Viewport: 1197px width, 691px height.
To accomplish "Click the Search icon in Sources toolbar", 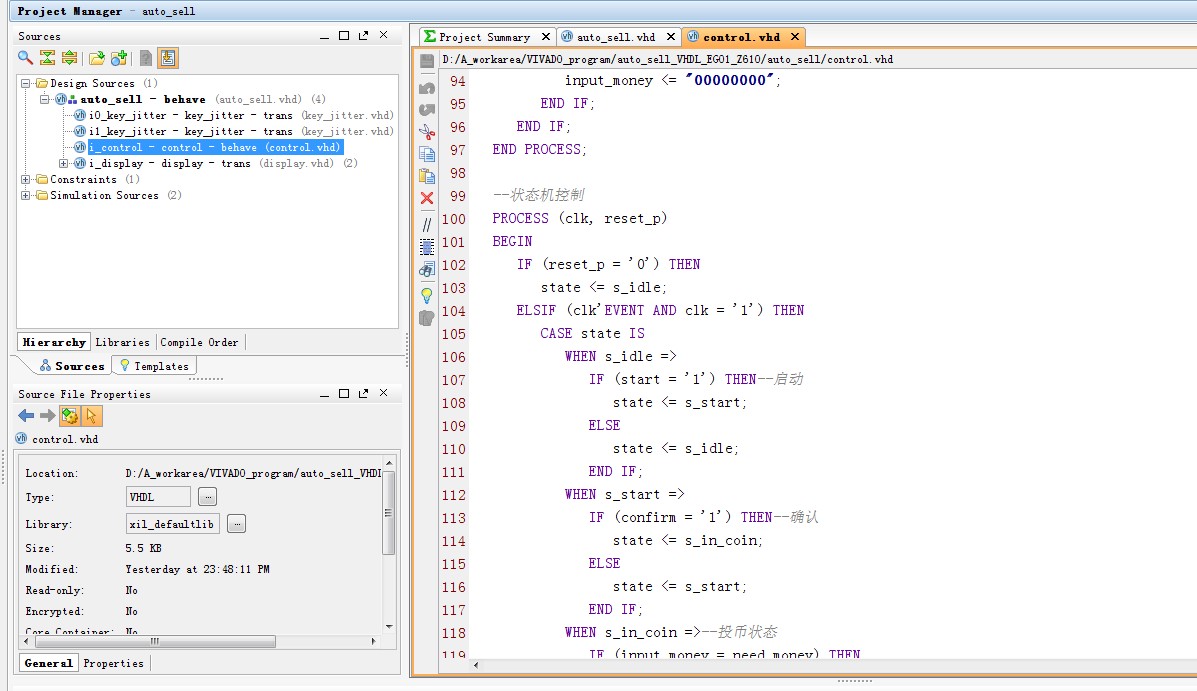I will click(x=26, y=58).
